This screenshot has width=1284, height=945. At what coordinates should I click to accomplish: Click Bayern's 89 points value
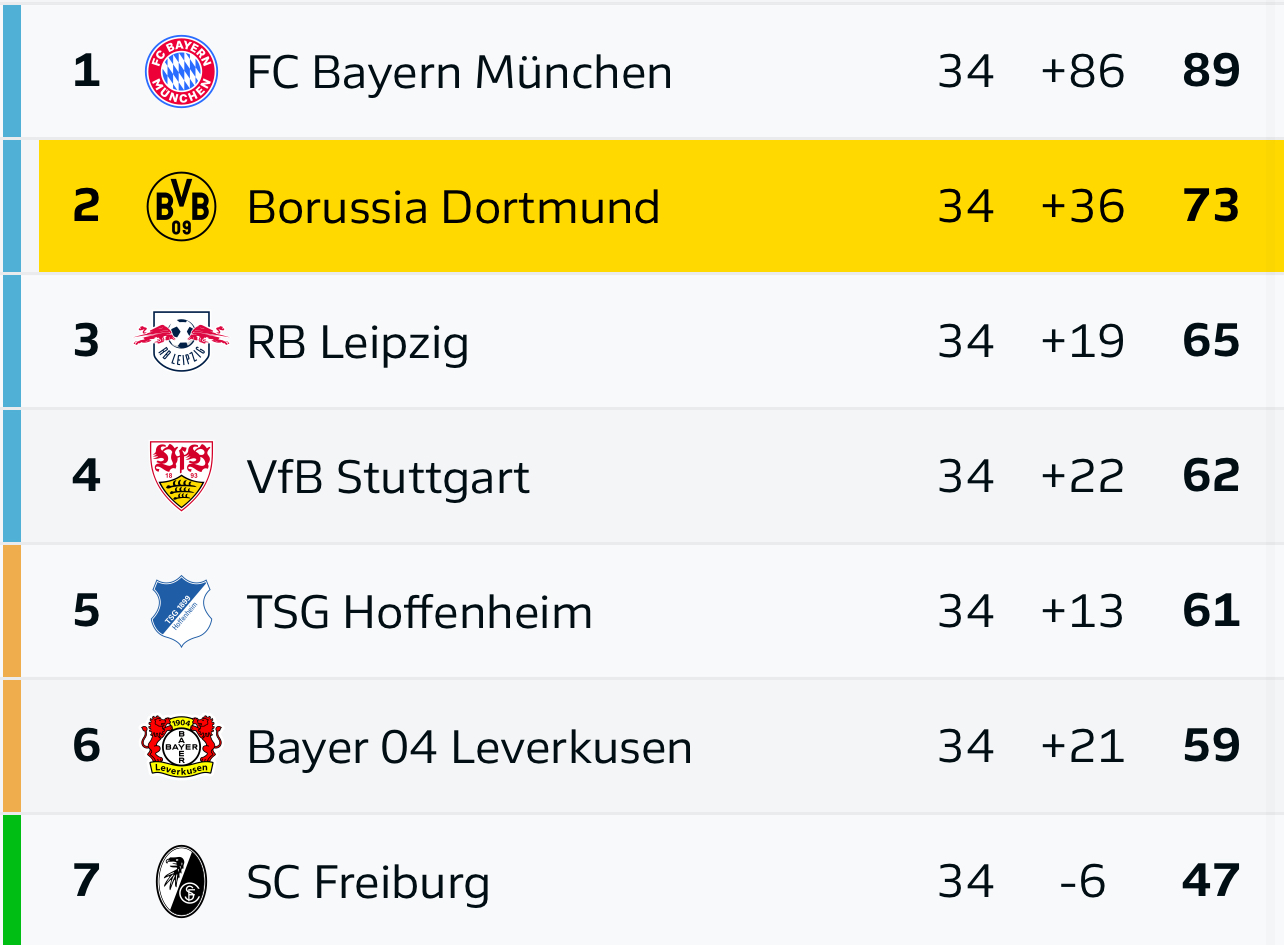tap(1211, 71)
